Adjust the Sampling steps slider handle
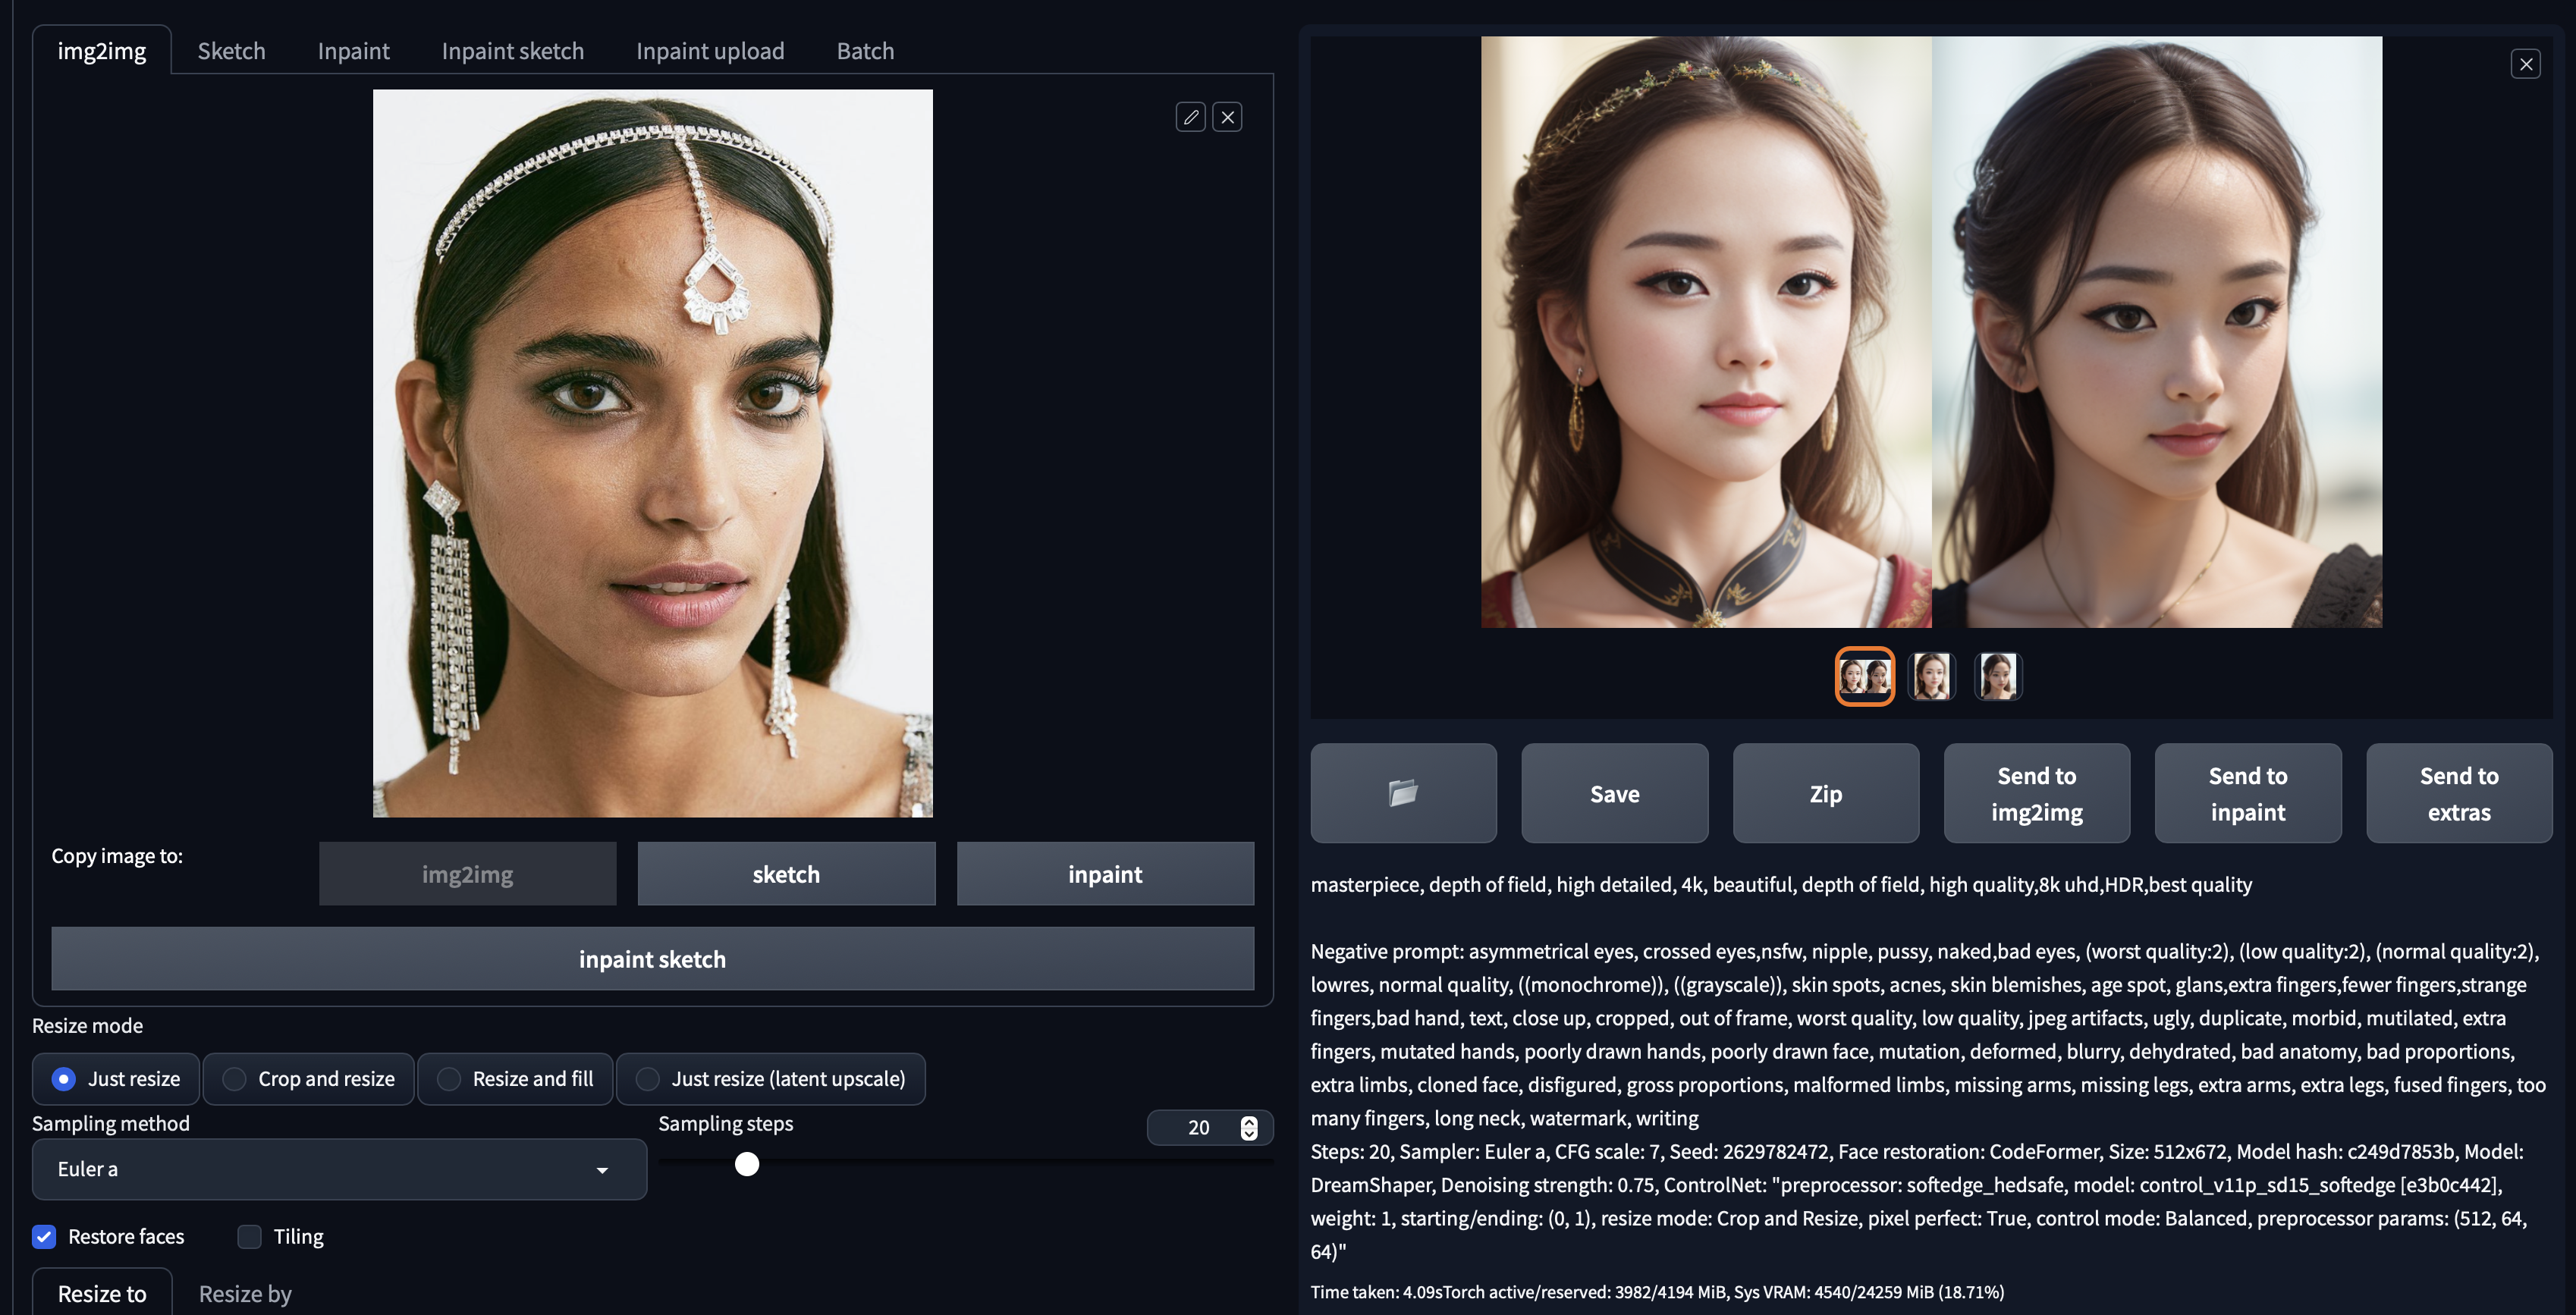The image size is (2576, 1315). 747,1164
